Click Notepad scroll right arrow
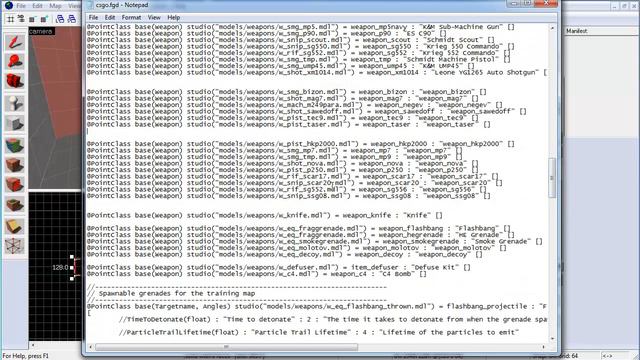 pos(544,347)
